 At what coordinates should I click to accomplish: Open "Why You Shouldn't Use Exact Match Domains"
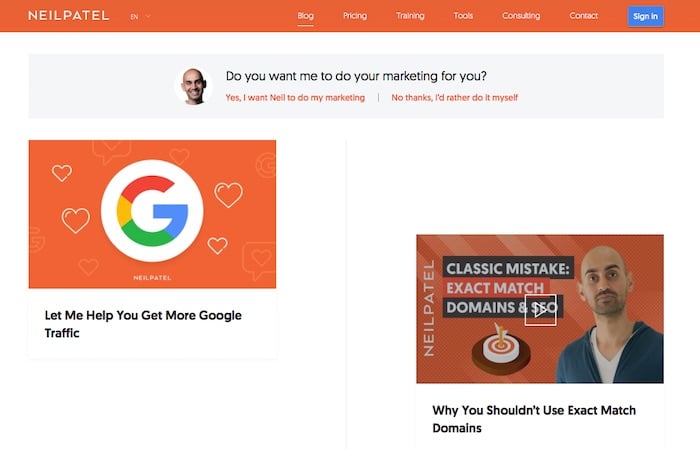tap(534, 419)
